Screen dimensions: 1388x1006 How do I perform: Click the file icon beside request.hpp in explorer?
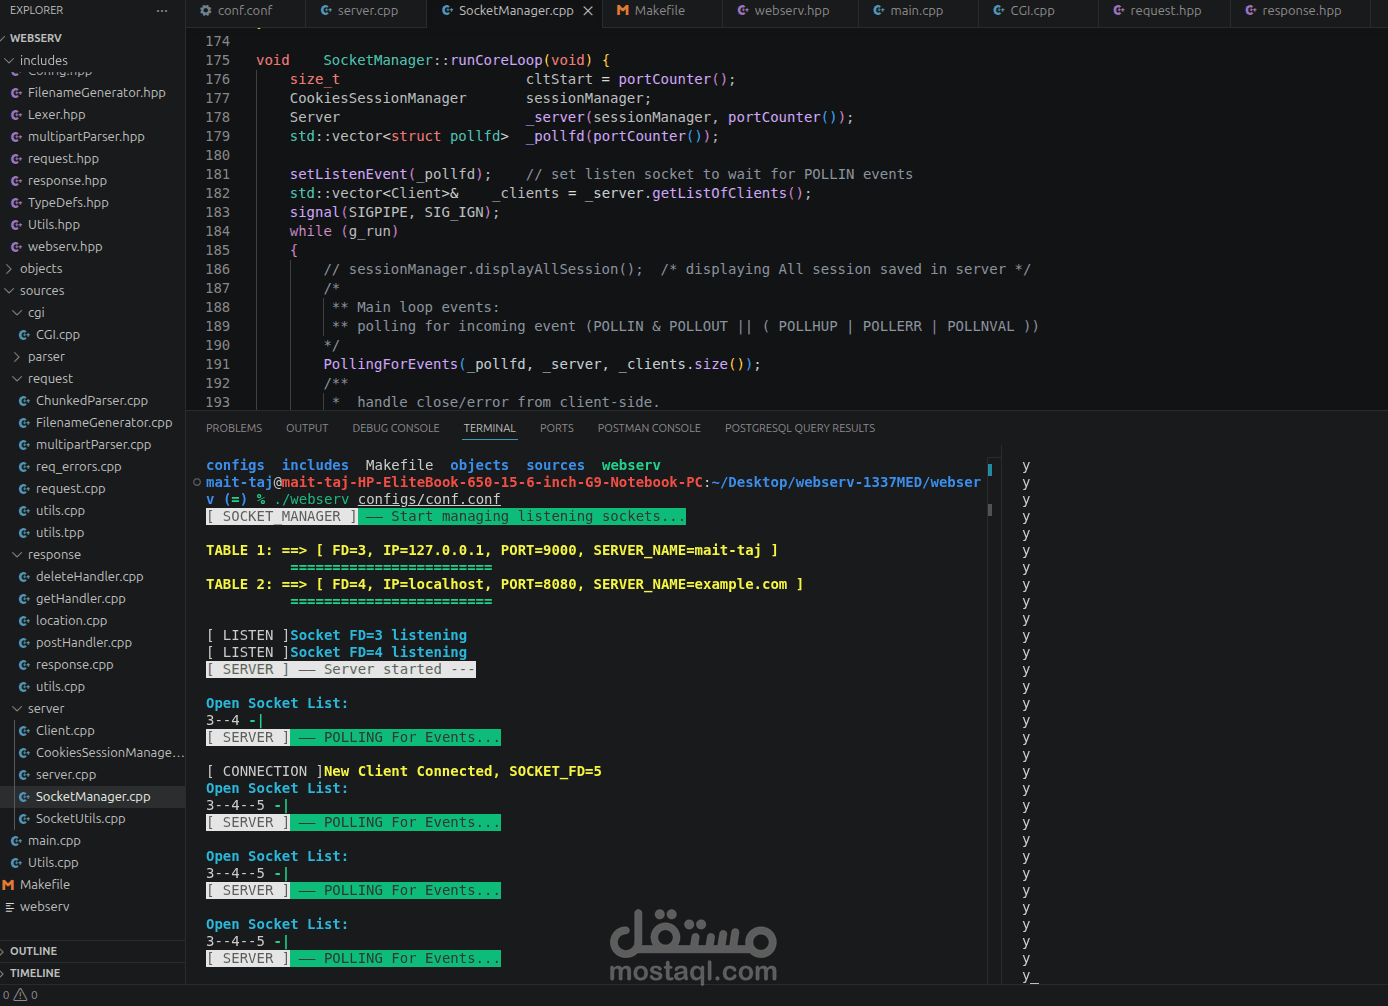click(16, 159)
